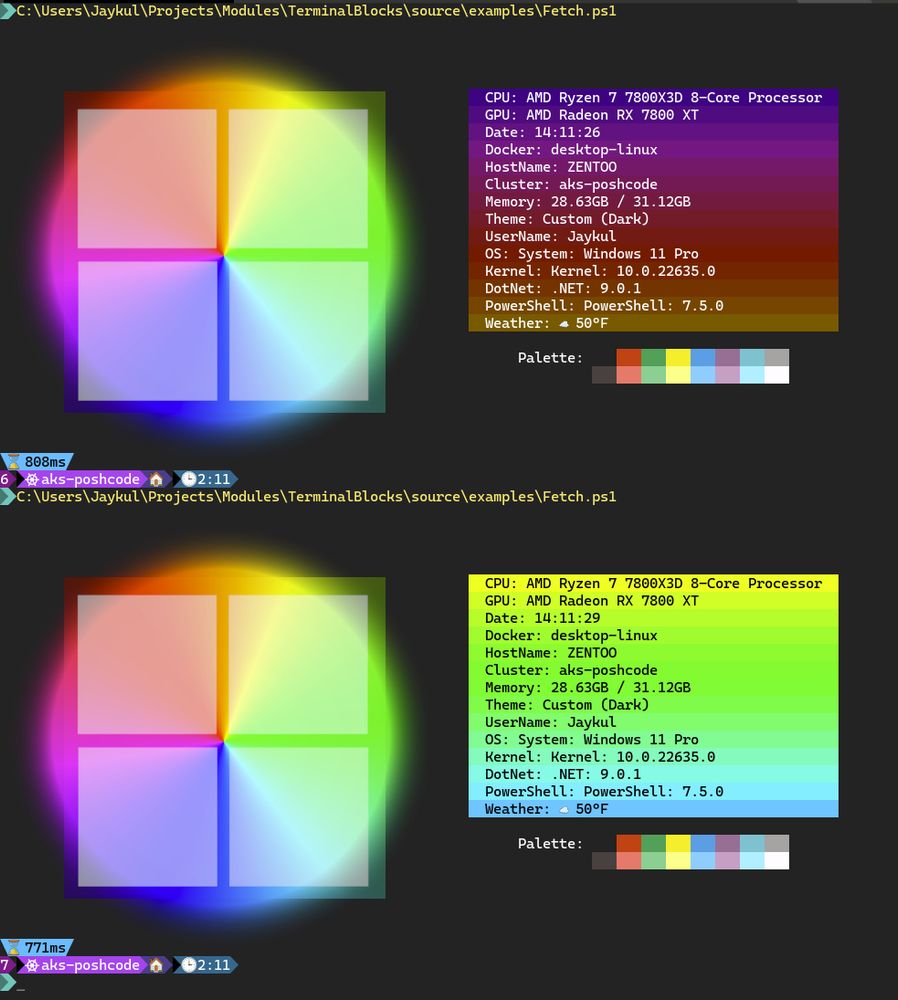
Task: Click the 2:11 time in prompt 7
Action: pos(214,965)
